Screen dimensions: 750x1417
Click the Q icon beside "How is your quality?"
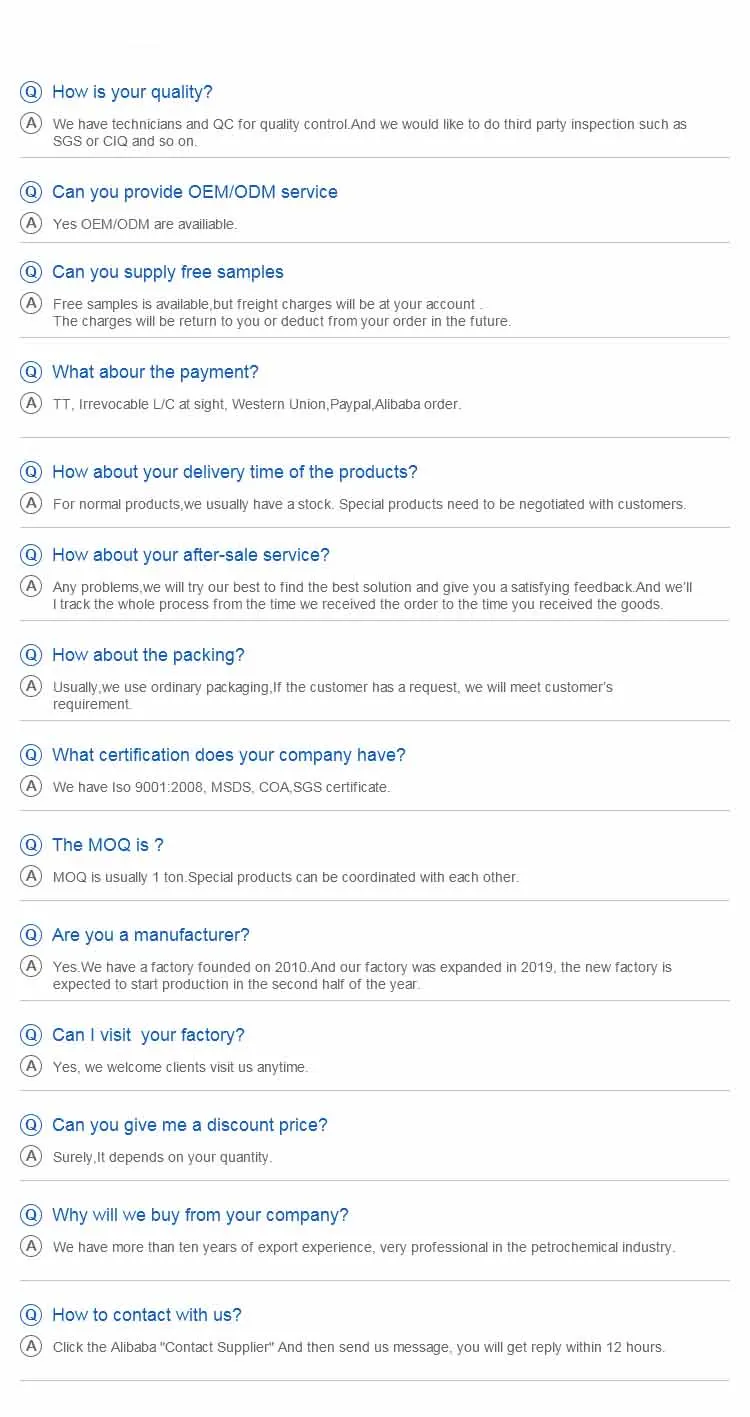[x=32, y=92]
